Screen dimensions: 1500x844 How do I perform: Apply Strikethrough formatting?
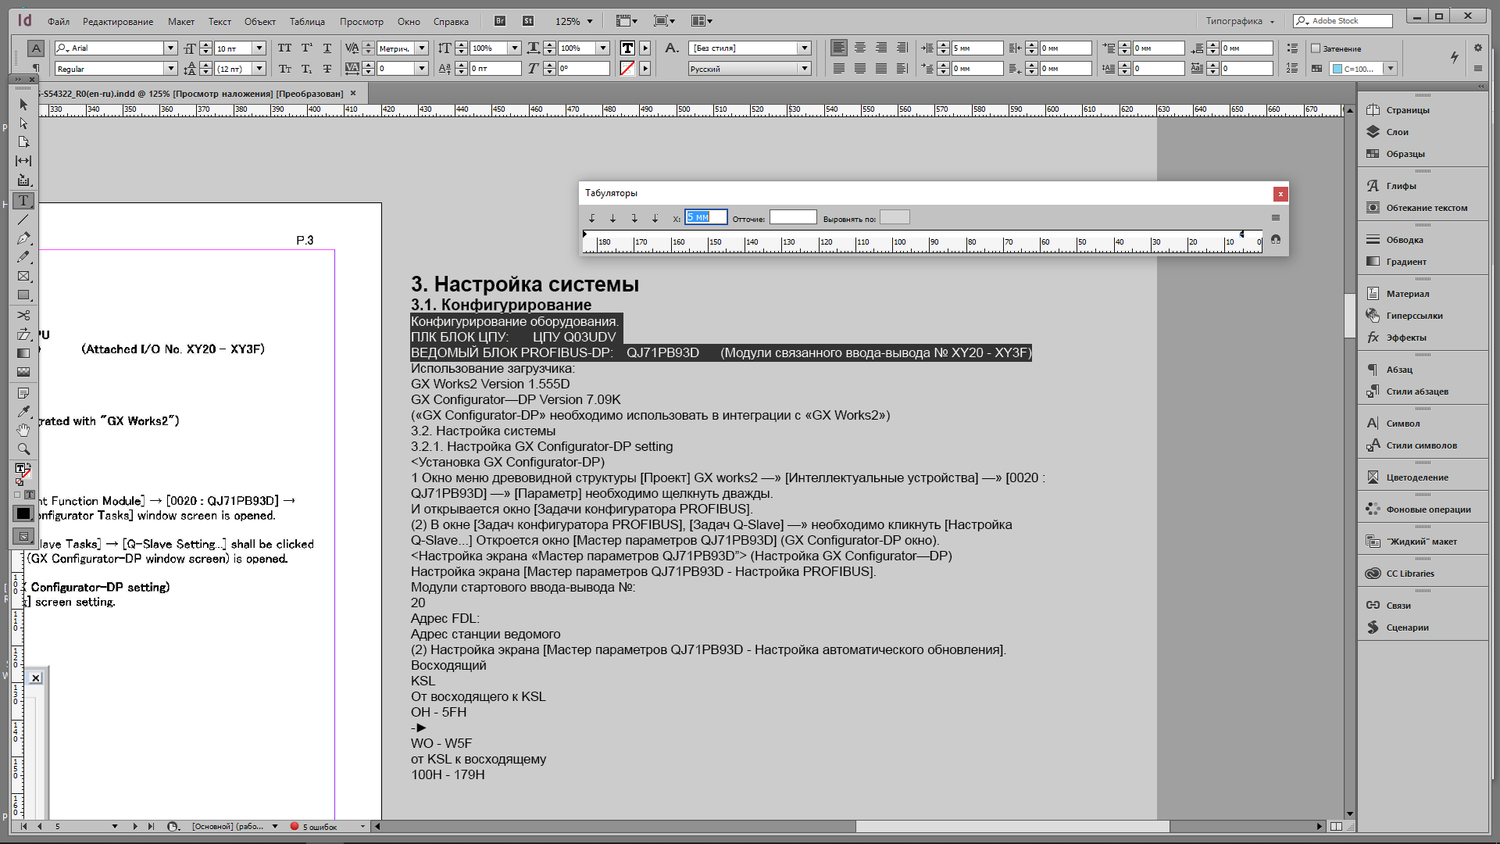click(327, 69)
